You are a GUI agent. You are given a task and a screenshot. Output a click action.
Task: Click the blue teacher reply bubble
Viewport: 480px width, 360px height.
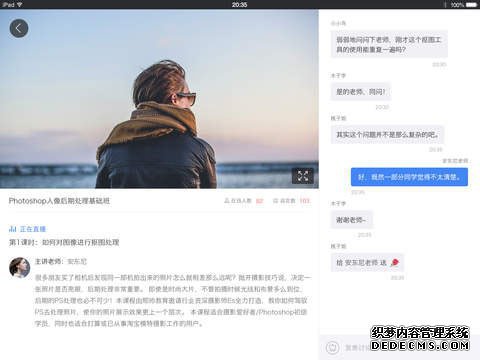click(x=409, y=177)
